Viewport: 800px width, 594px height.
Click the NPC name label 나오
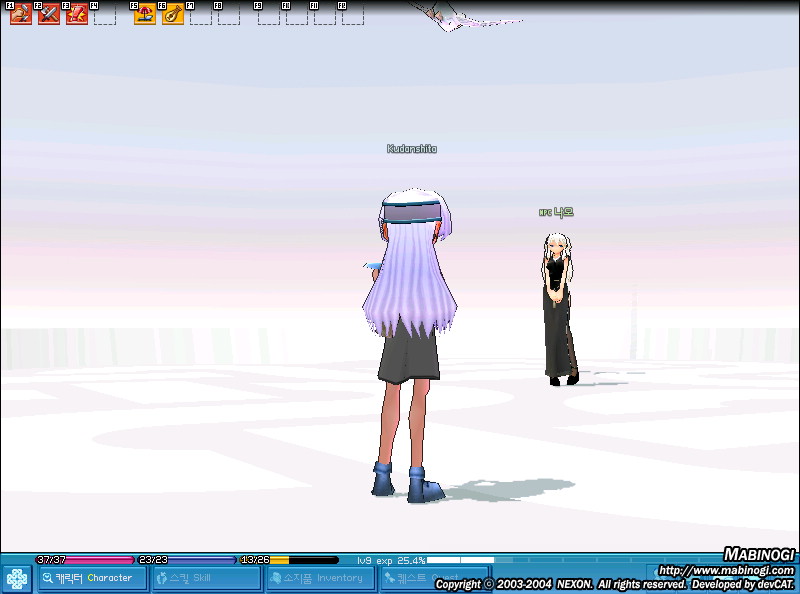tap(556, 212)
